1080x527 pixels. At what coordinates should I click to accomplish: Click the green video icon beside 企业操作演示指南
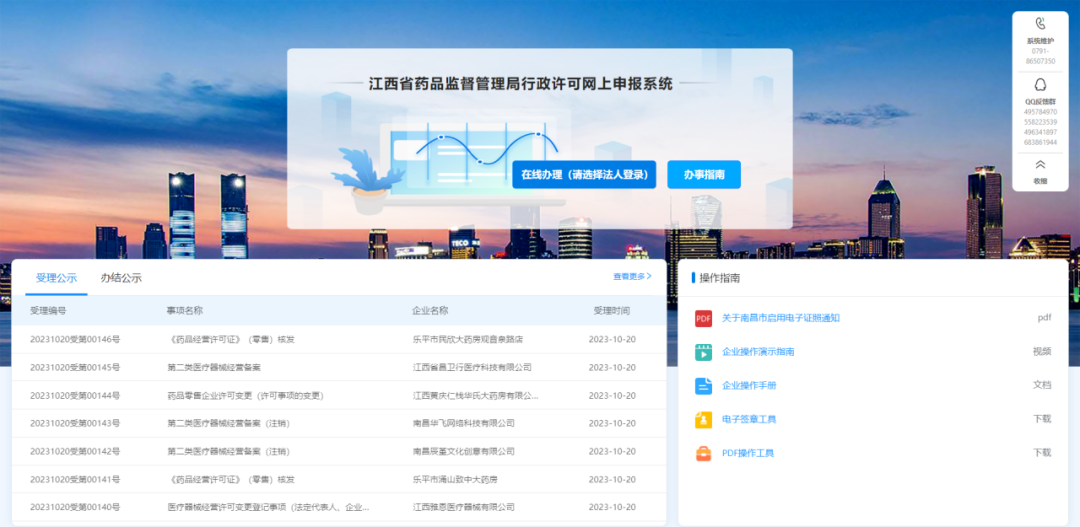703,352
